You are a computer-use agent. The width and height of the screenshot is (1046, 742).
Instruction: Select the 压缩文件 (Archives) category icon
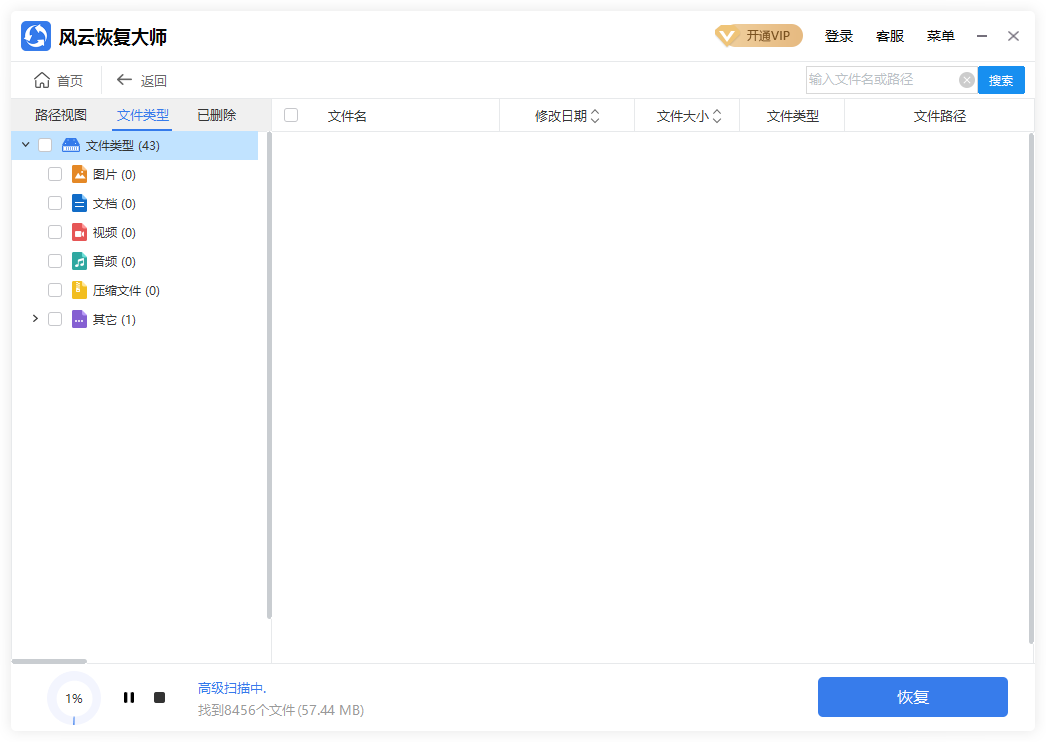80,289
